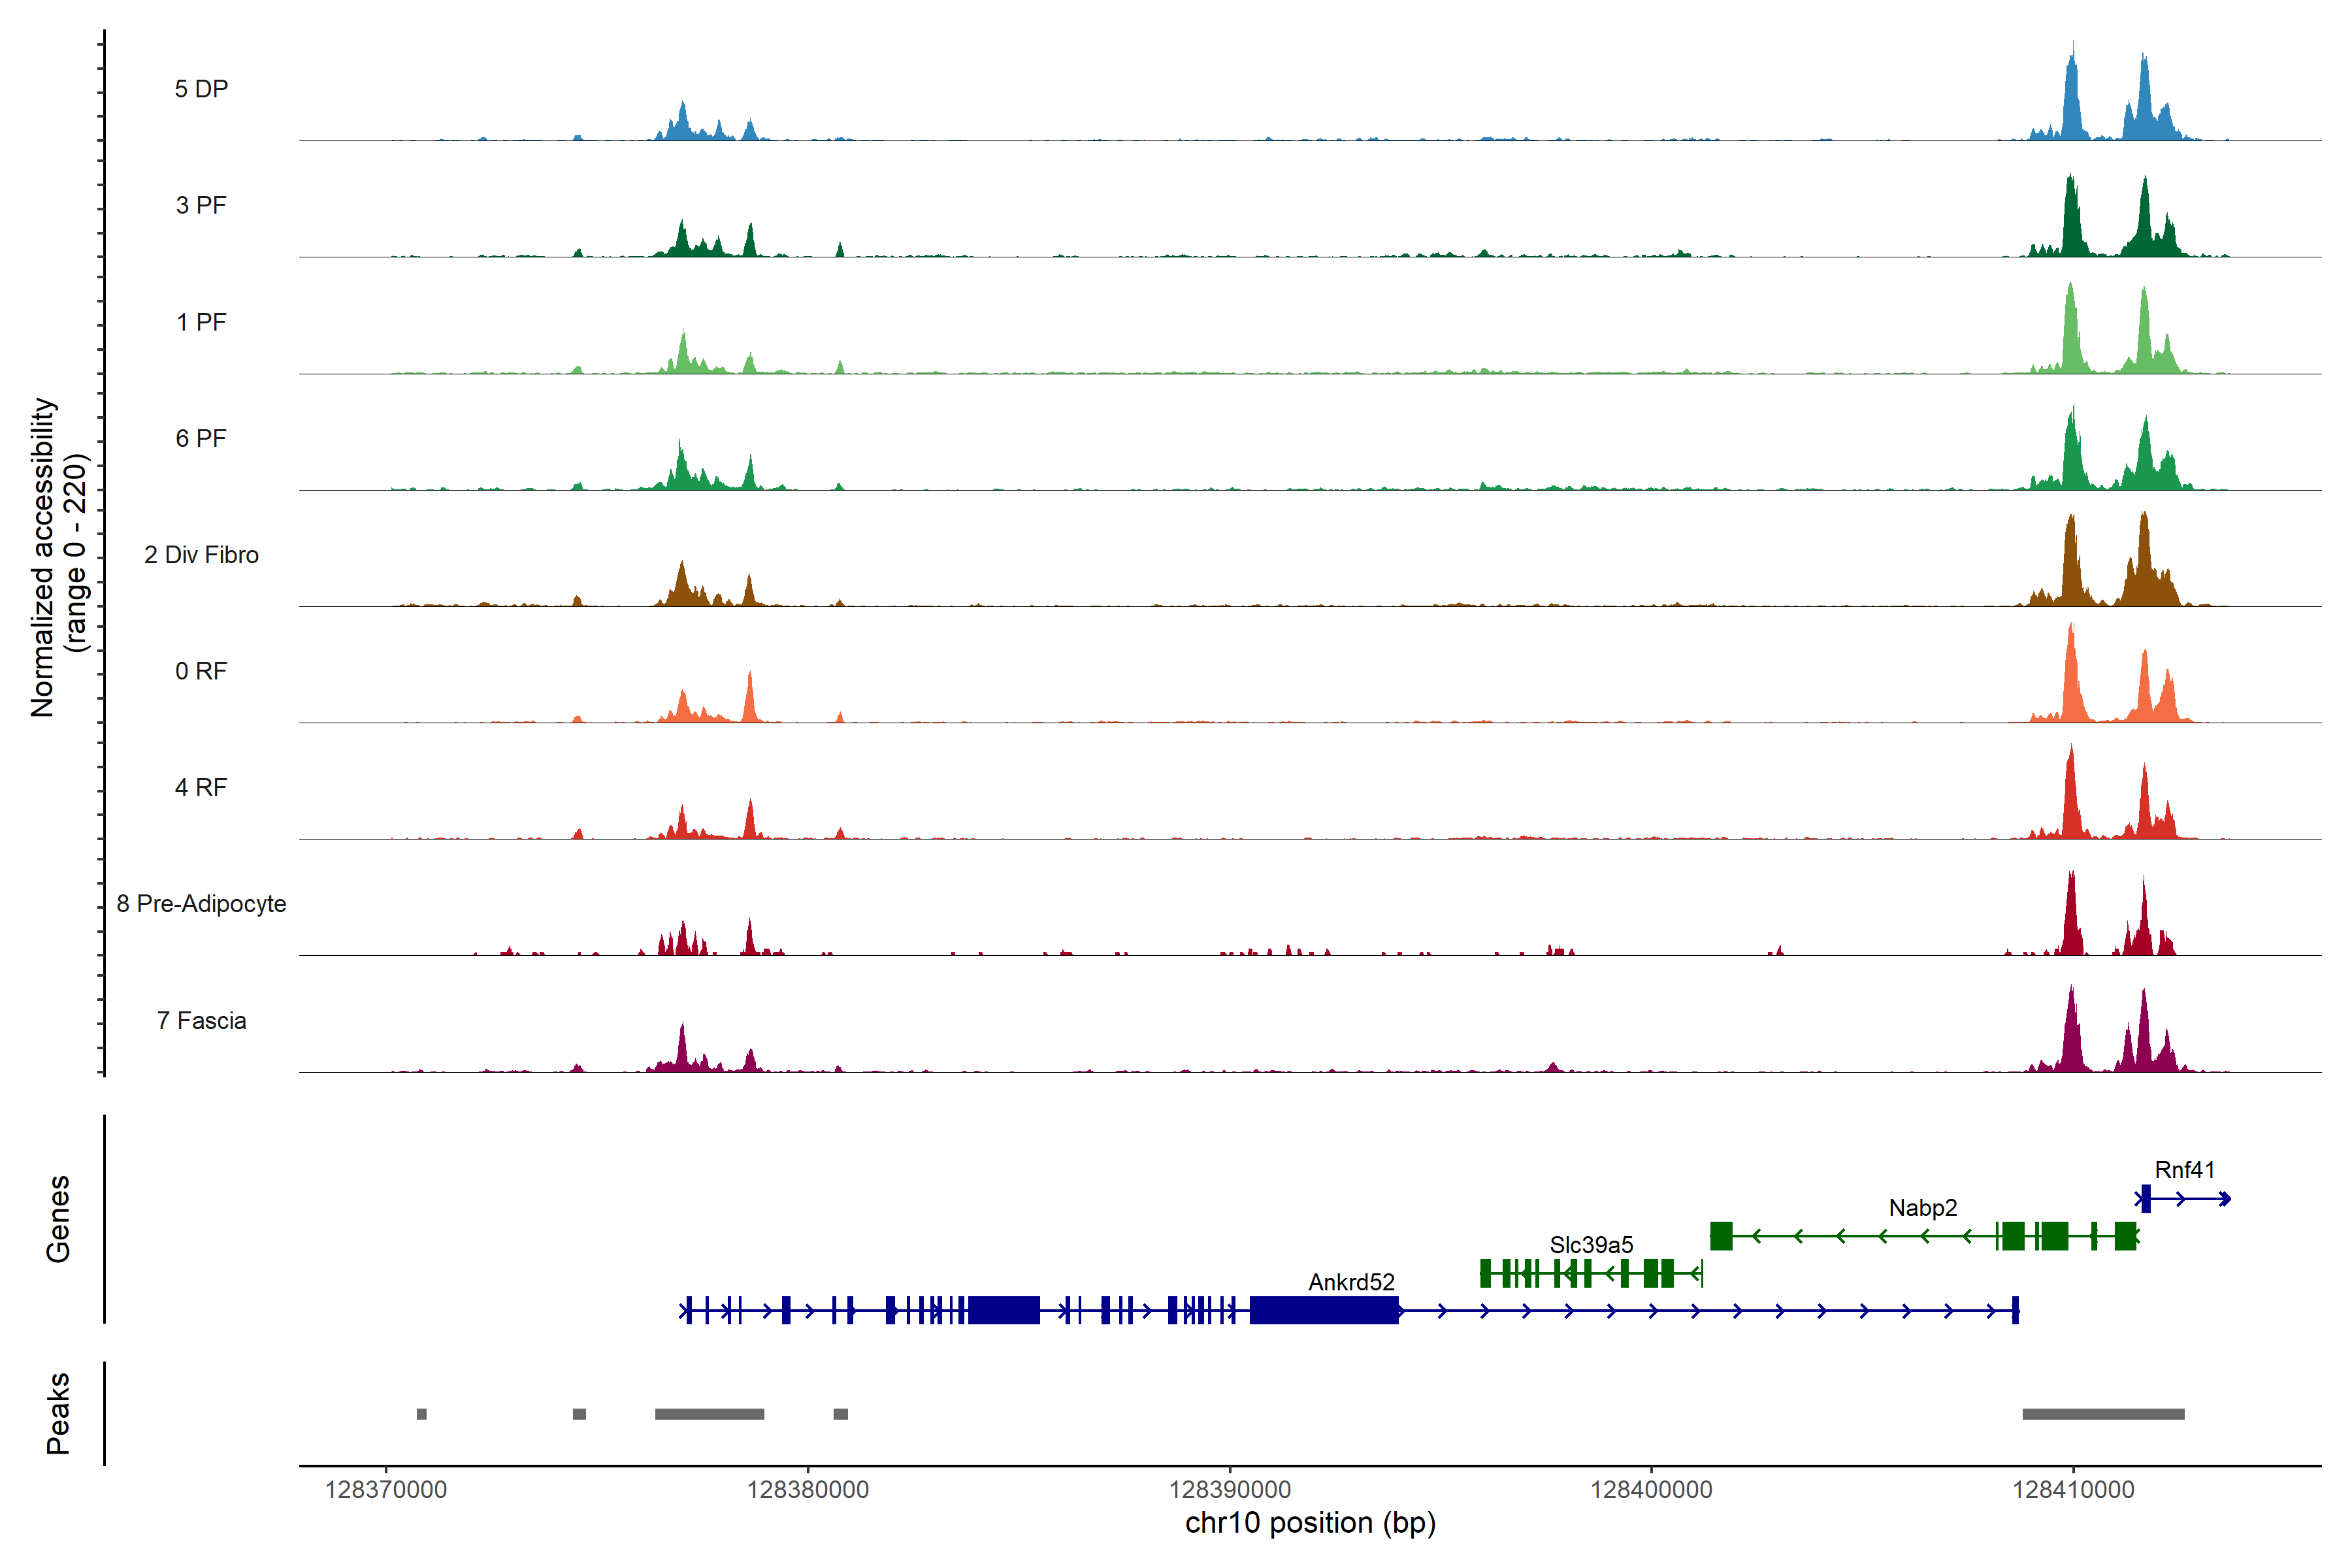Screen dimensions: 2352x1568
Task: Click the Ankrd52 gene label
Action: click(1351, 1282)
